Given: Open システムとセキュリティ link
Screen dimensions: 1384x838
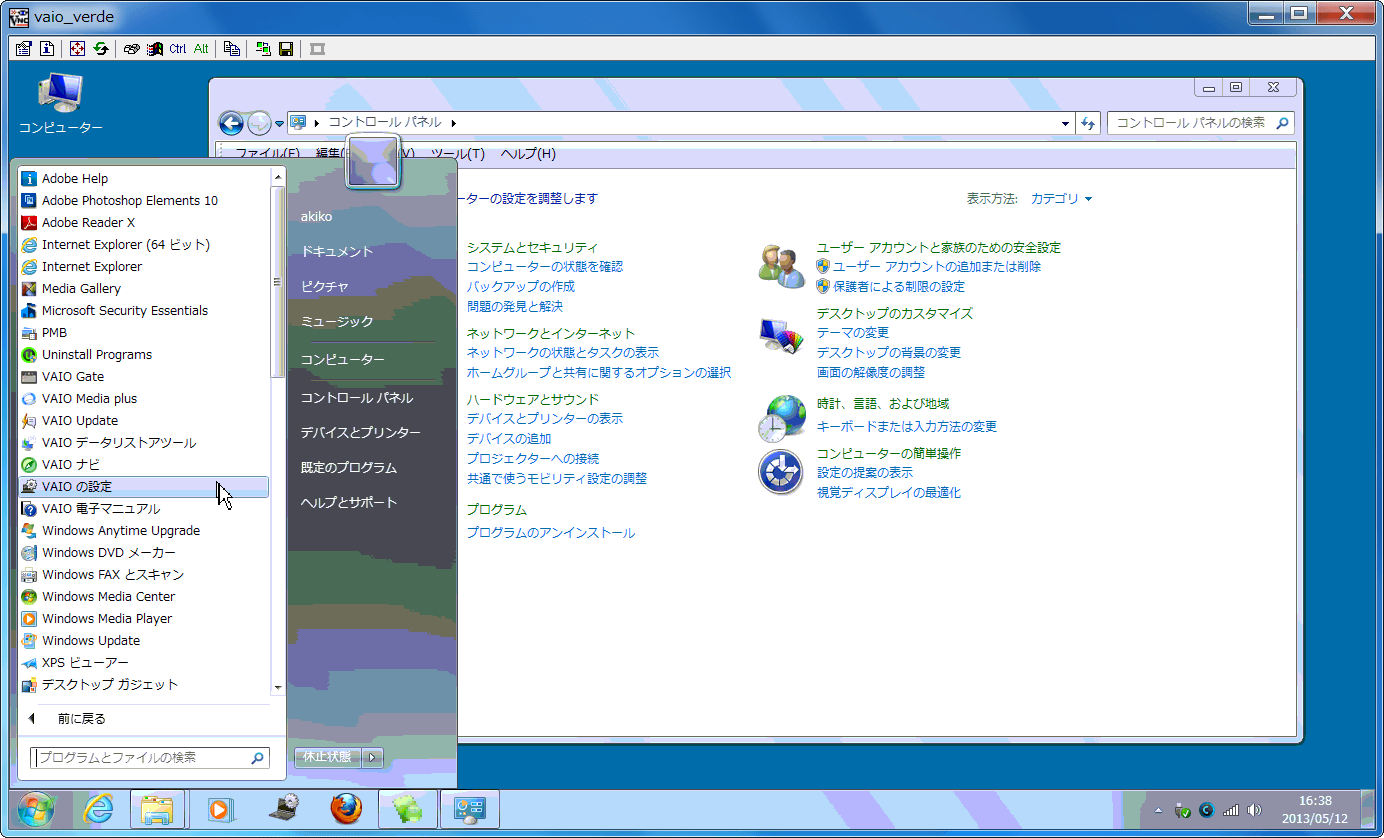Looking at the screenshot, I should click(533, 248).
